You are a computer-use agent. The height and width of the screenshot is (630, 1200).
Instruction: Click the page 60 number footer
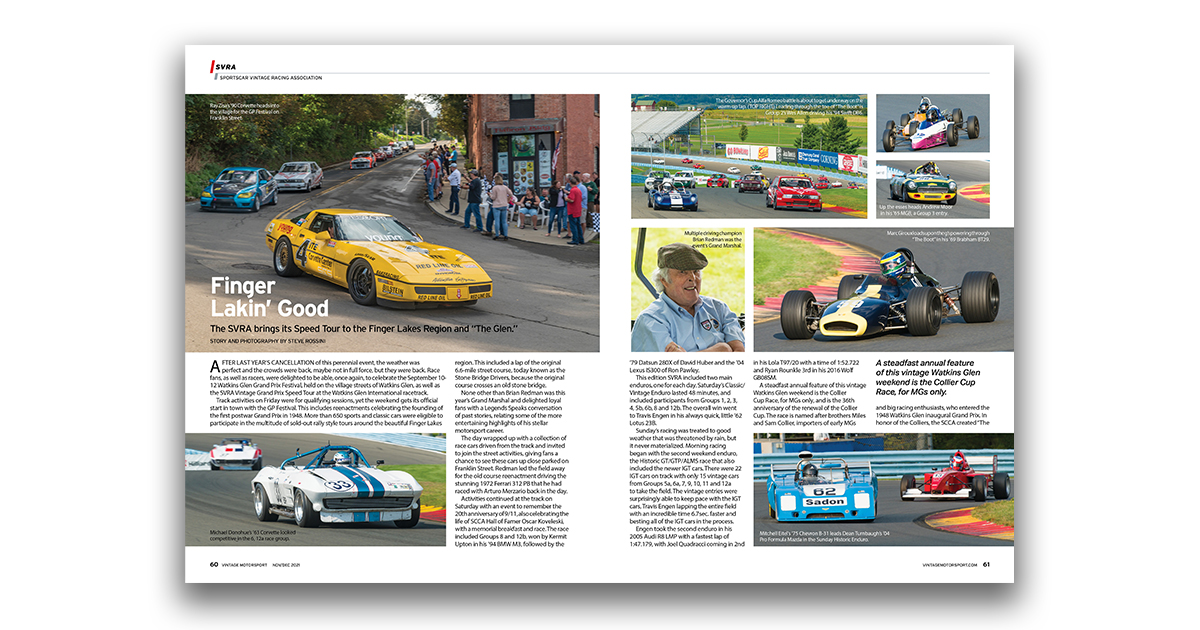coord(214,564)
